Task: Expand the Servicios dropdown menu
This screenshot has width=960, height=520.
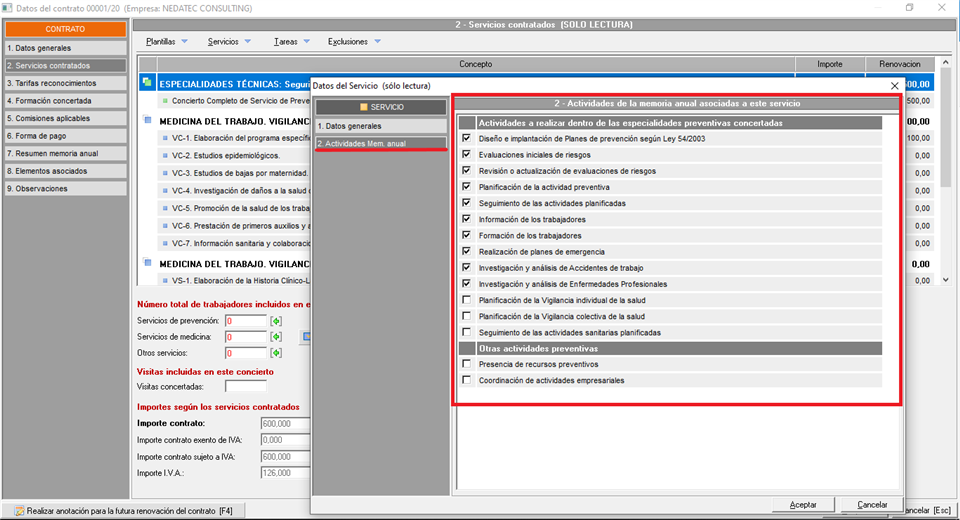Action: (230, 42)
